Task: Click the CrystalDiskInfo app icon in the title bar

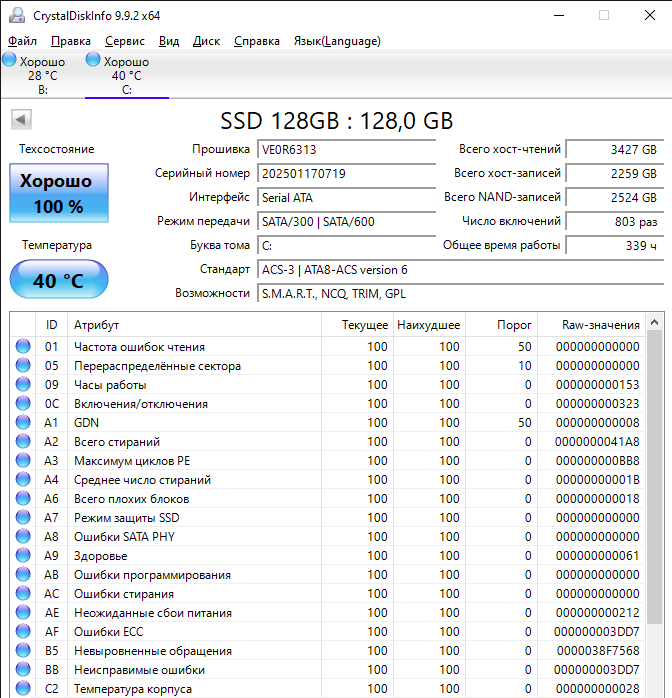Action: (x=17, y=16)
